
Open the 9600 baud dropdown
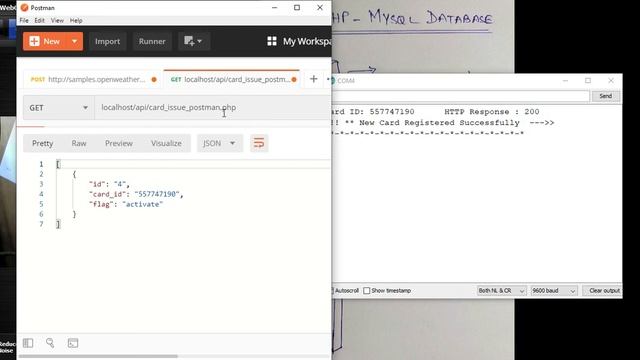[553, 291]
